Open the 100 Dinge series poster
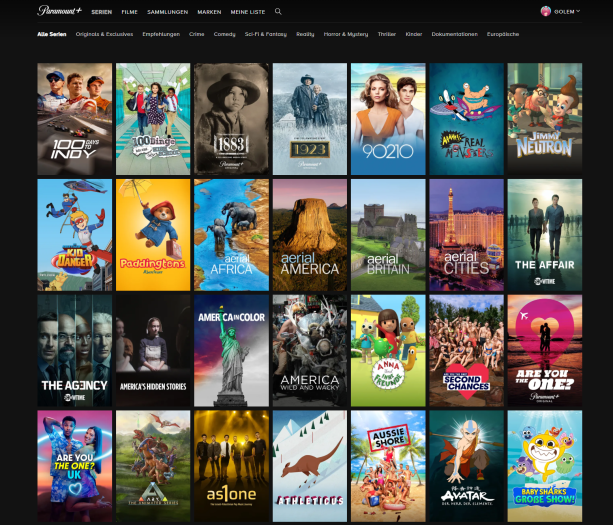Image resolution: width=613 pixels, height=525 pixels. pyautogui.click(x=153, y=119)
